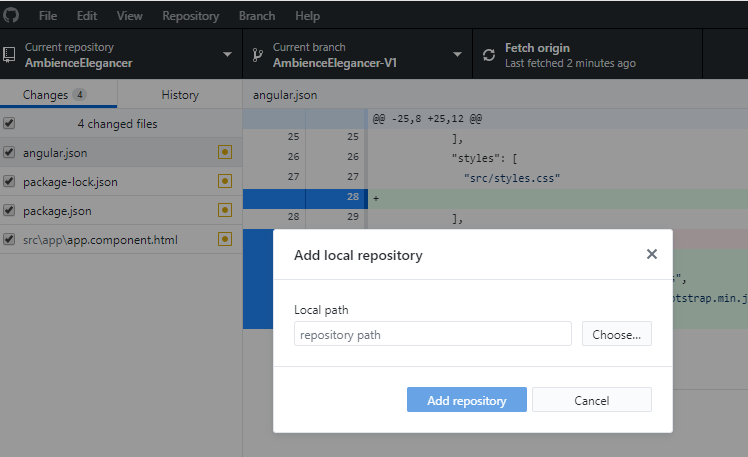
Task: Switch to the Changes tab
Action: (x=58, y=94)
